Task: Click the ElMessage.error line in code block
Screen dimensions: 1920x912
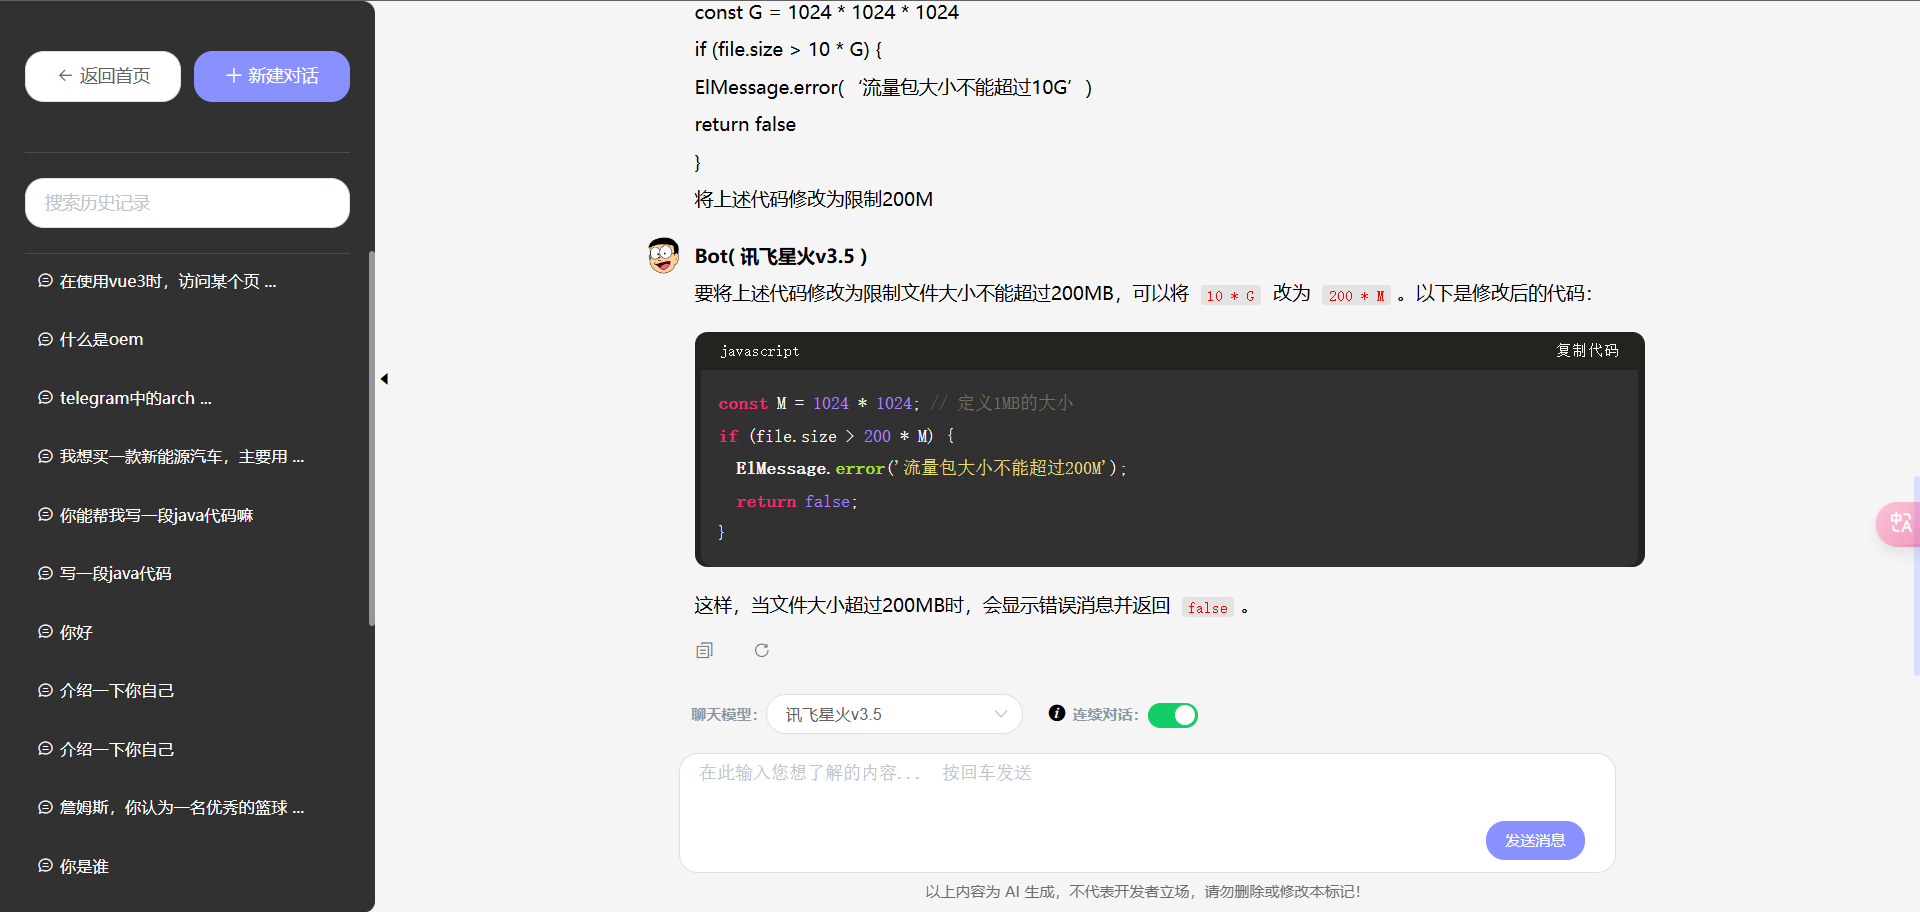Action: tap(931, 468)
